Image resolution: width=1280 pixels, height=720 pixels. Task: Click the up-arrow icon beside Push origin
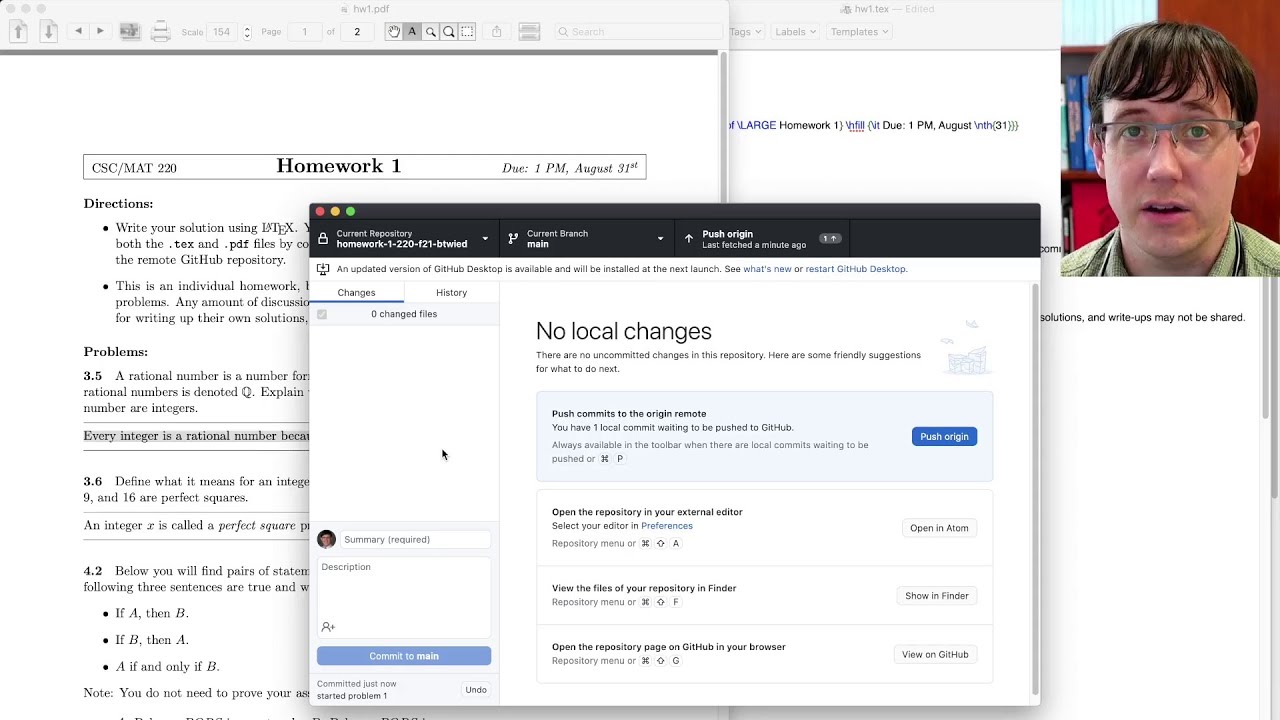pos(688,239)
